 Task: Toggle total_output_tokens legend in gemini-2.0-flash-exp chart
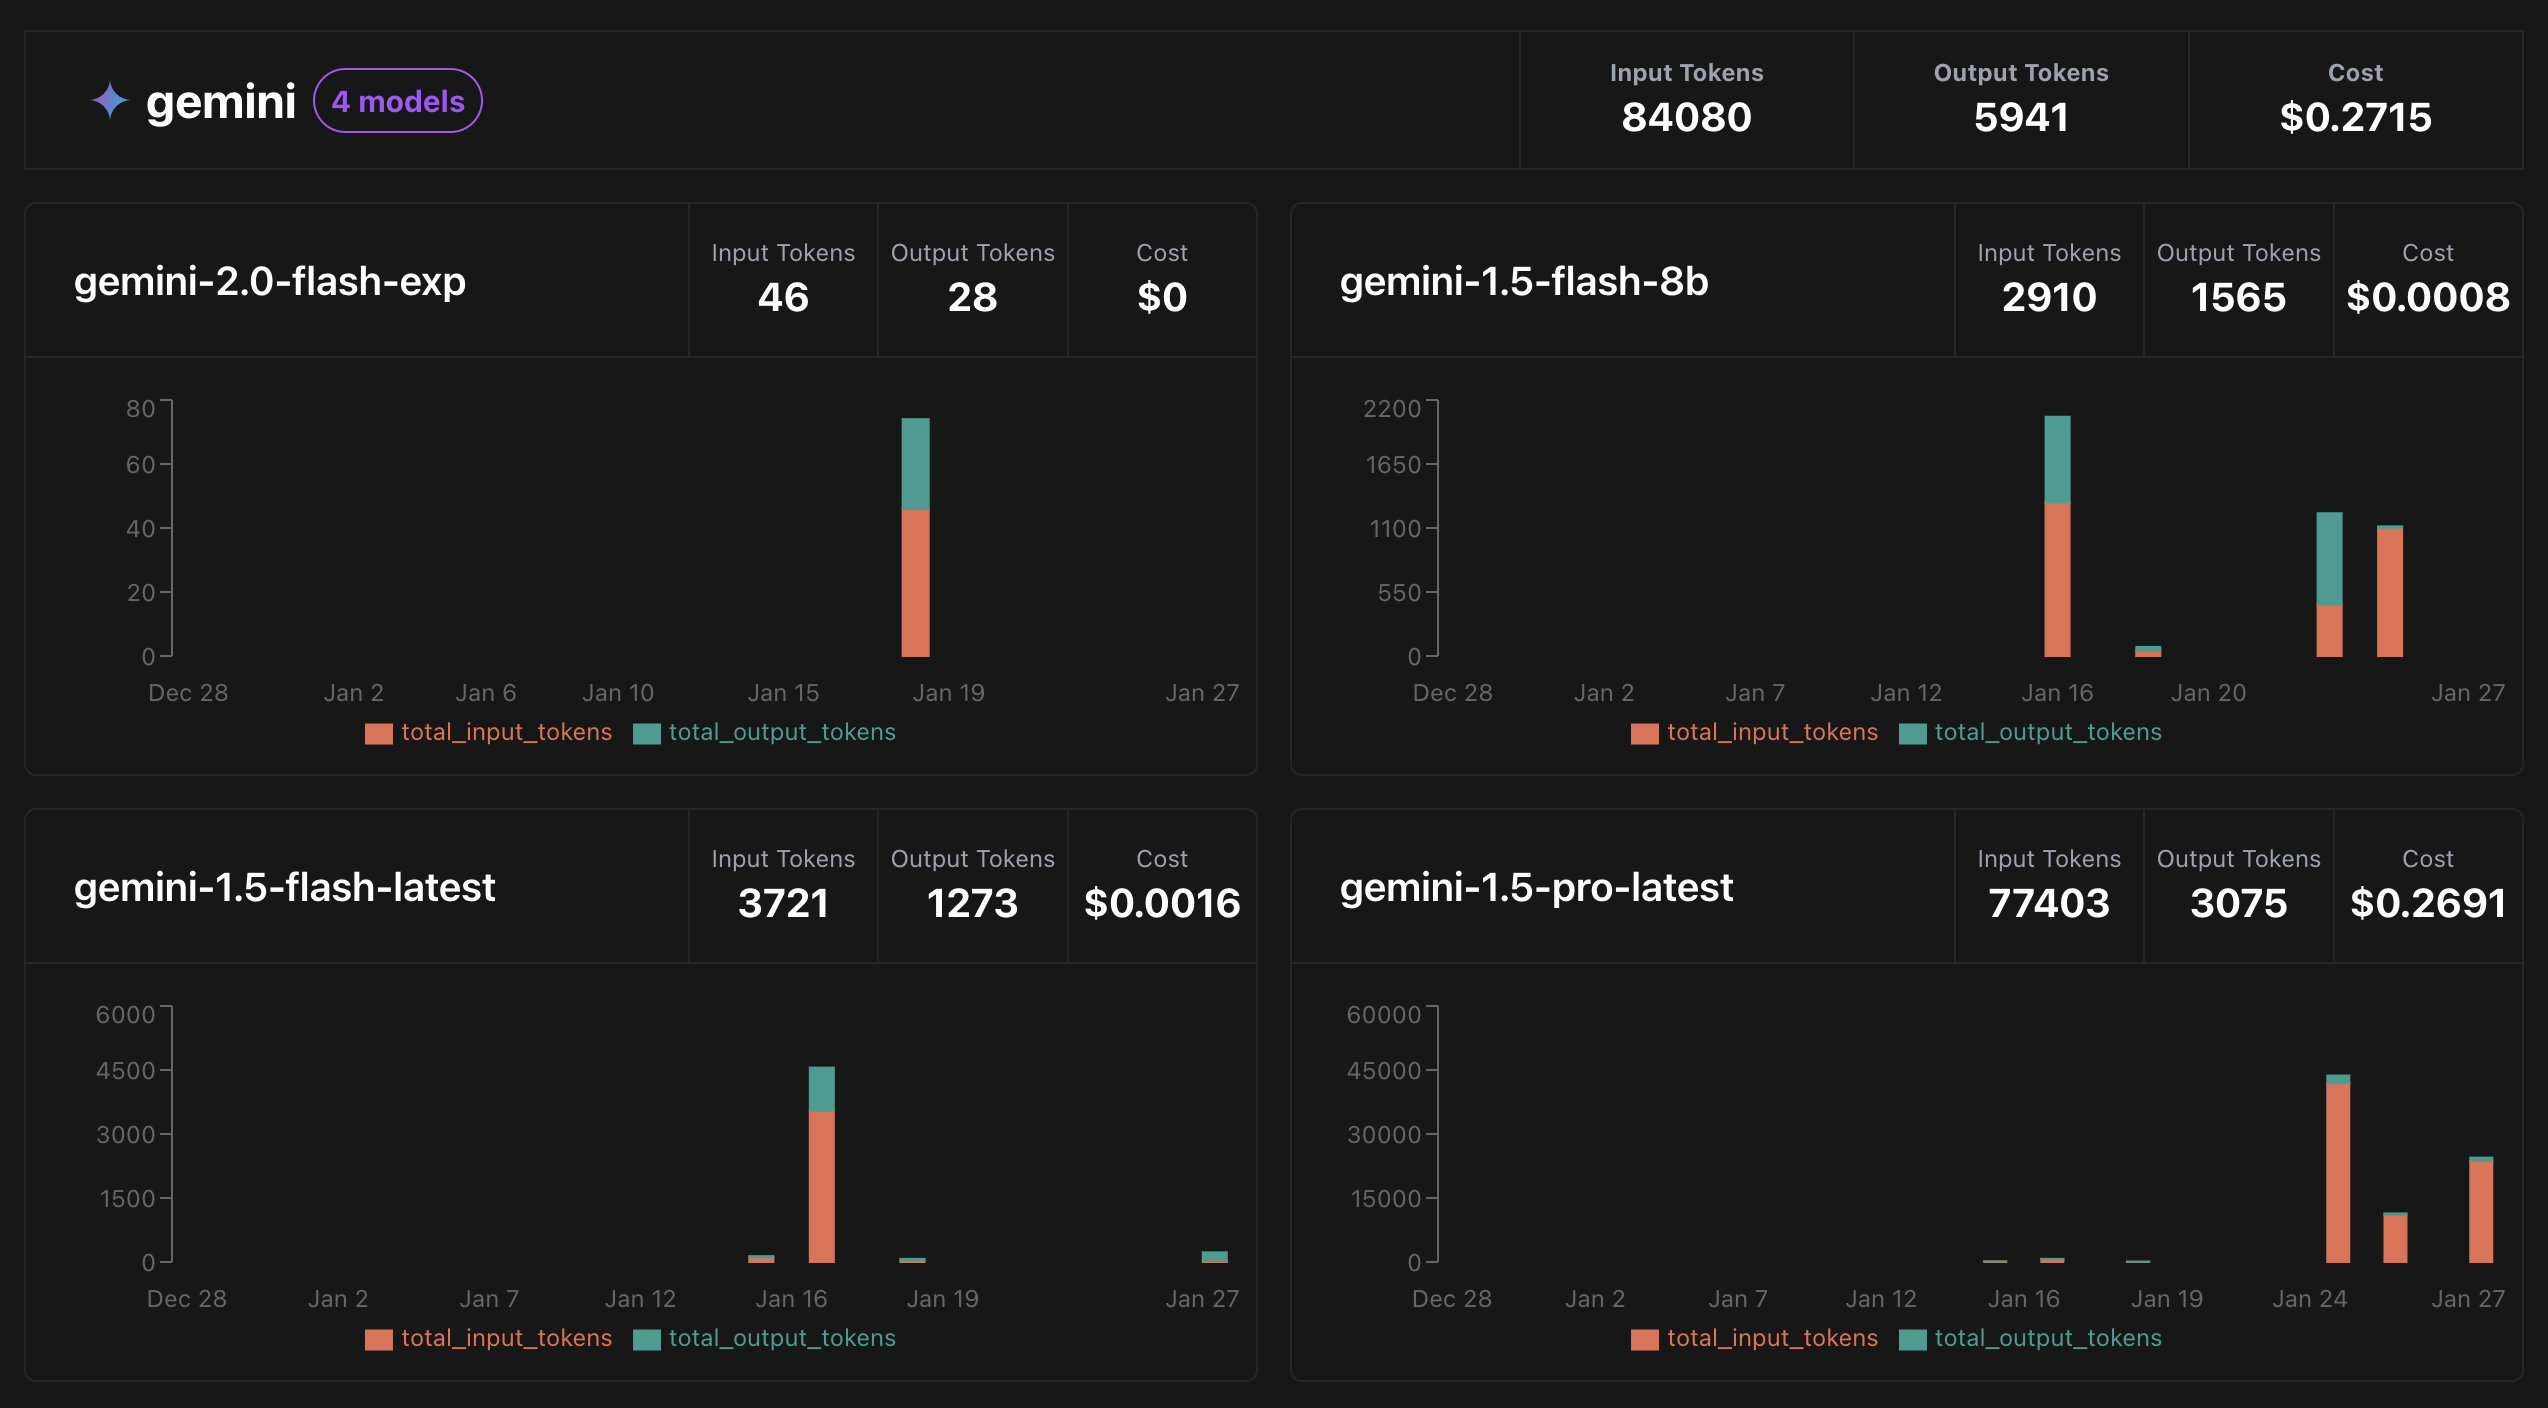pyautogui.click(x=765, y=733)
